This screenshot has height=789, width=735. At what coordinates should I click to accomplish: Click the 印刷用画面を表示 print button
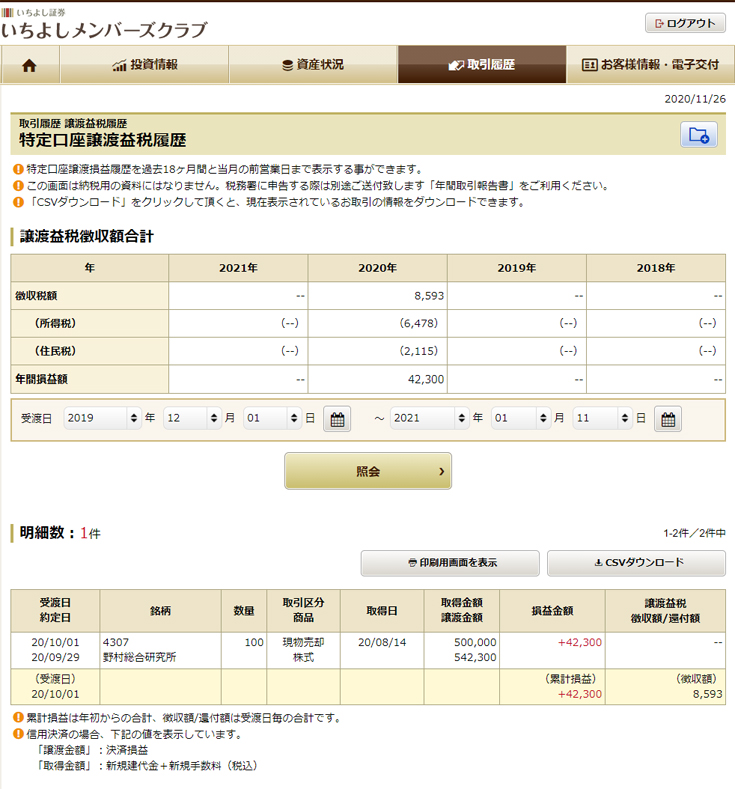450,563
